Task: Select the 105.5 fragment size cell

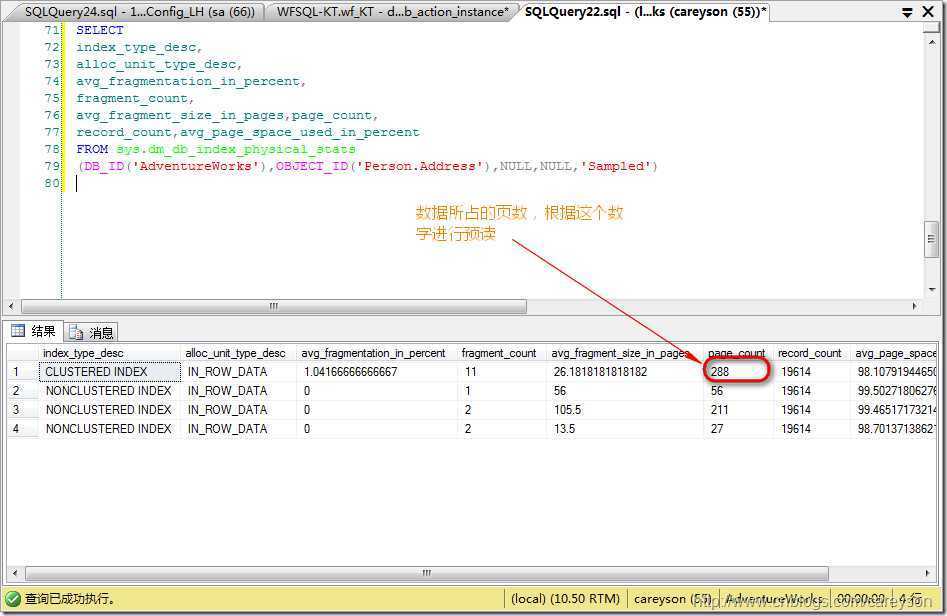Action: point(625,409)
